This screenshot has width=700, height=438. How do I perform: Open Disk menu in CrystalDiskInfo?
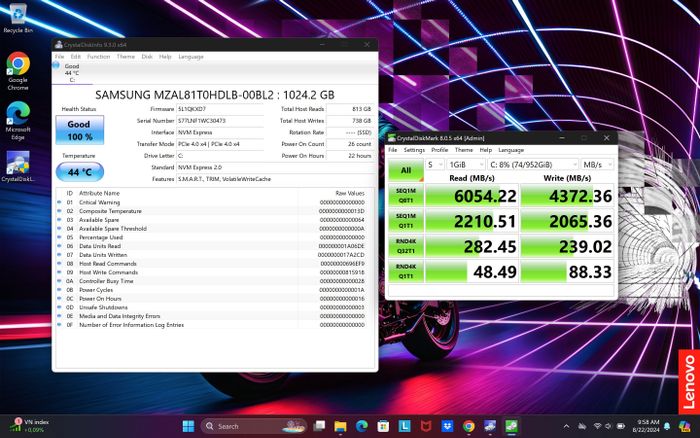coord(147,57)
